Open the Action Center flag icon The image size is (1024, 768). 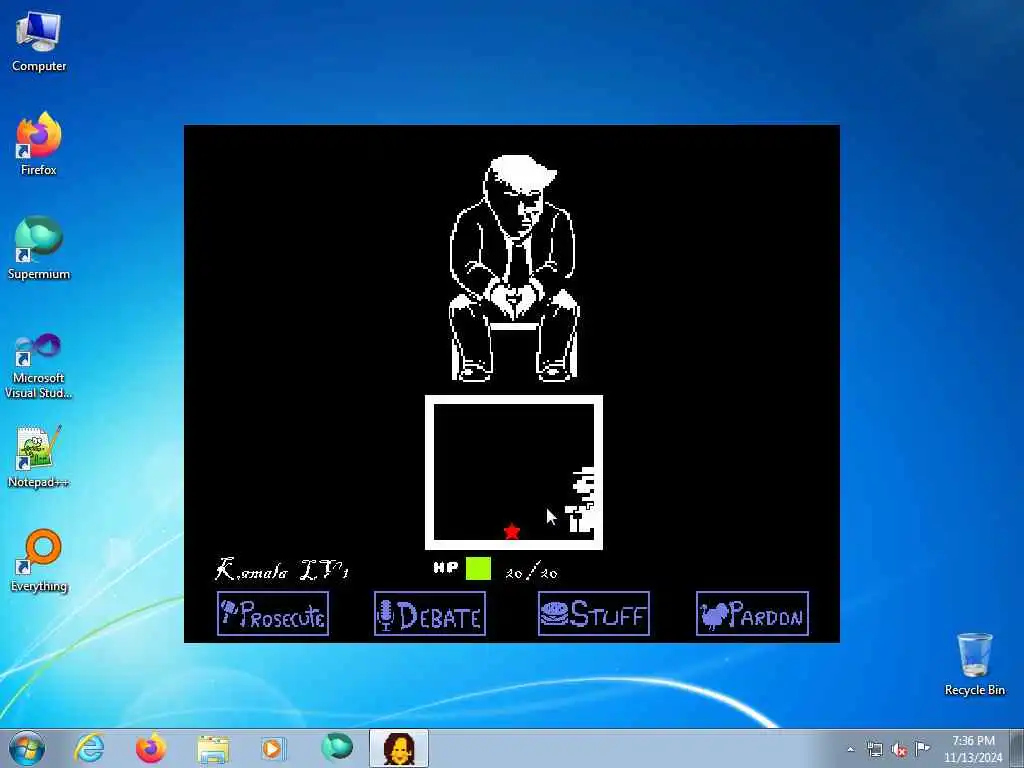point(922,748)
